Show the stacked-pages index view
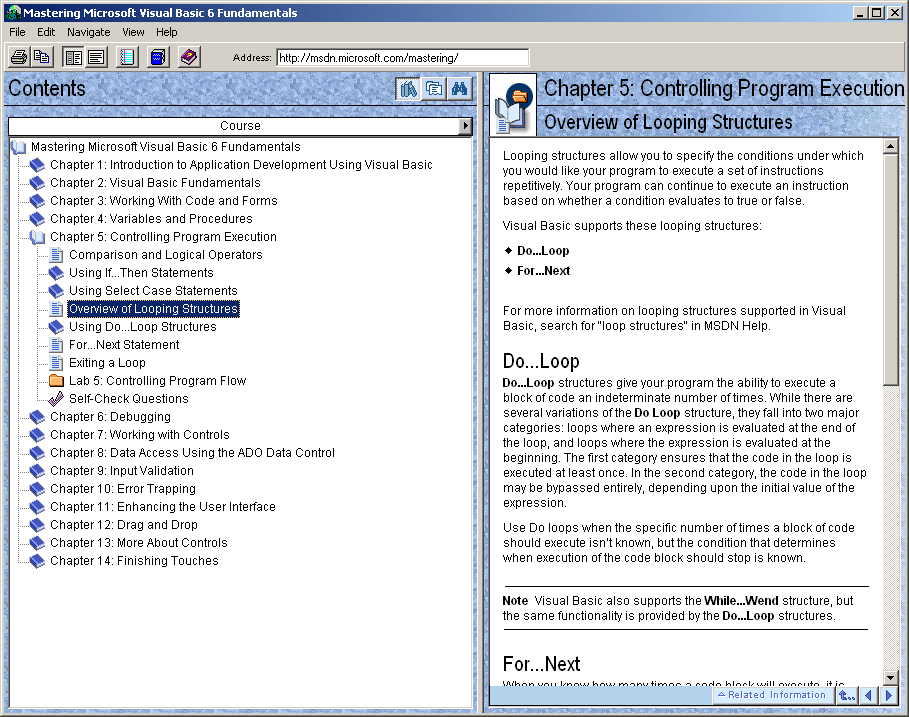This screenshot has height=717, width=909. point(434,89)
